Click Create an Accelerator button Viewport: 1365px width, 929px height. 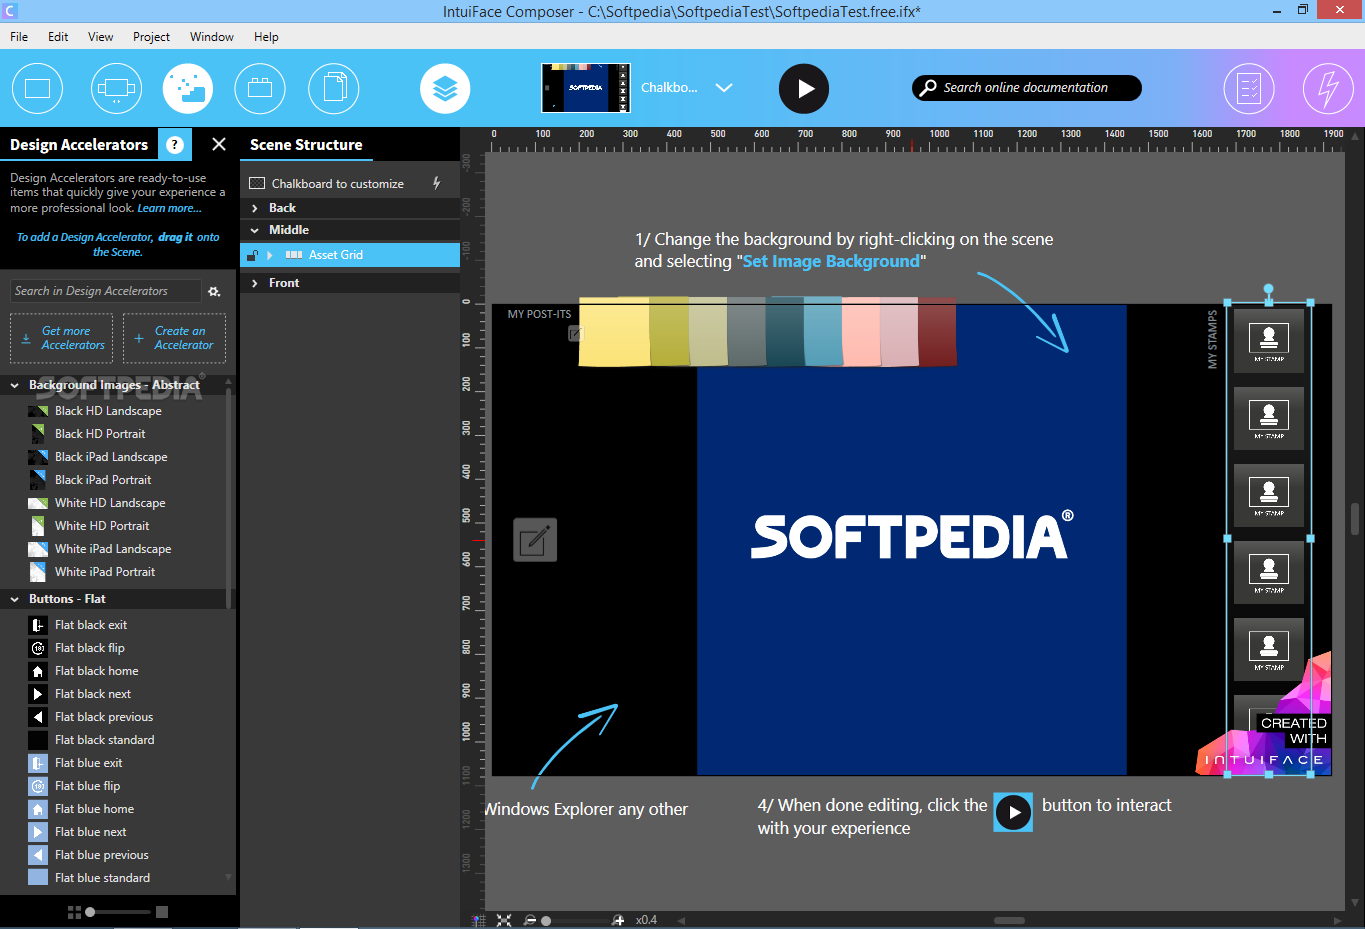tap(174, 338)
